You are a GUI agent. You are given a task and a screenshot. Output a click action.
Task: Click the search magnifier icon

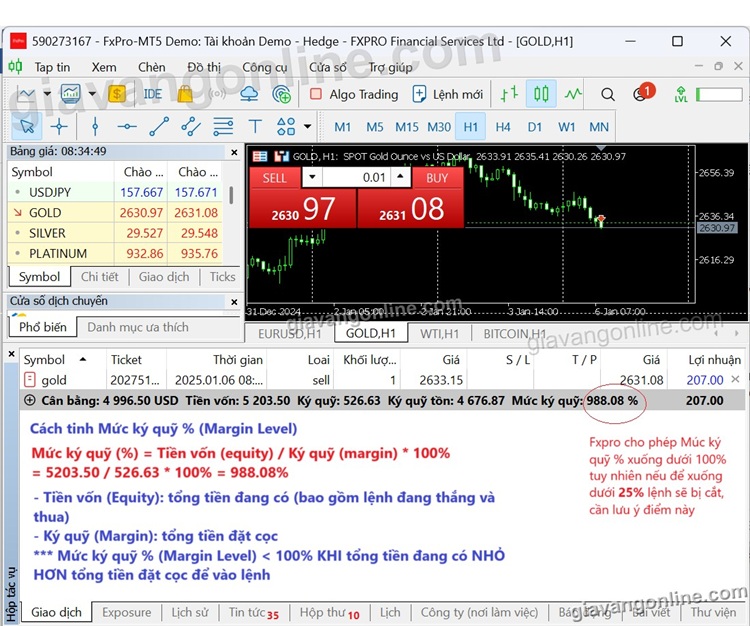608,94
